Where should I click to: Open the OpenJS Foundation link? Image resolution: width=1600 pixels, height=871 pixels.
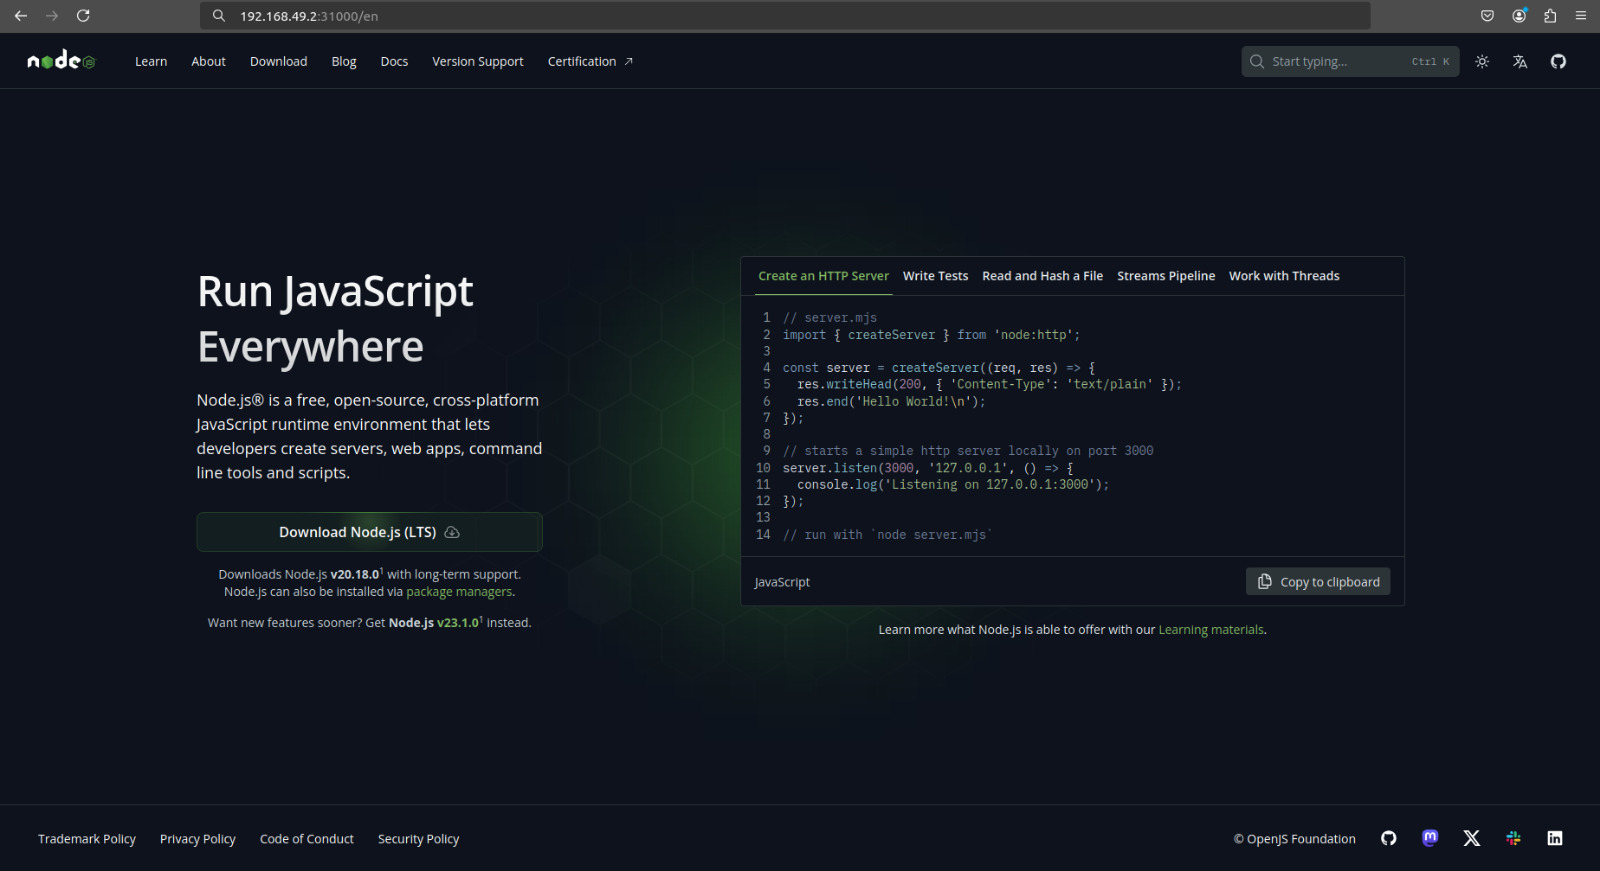click(x=1295, y=839)
